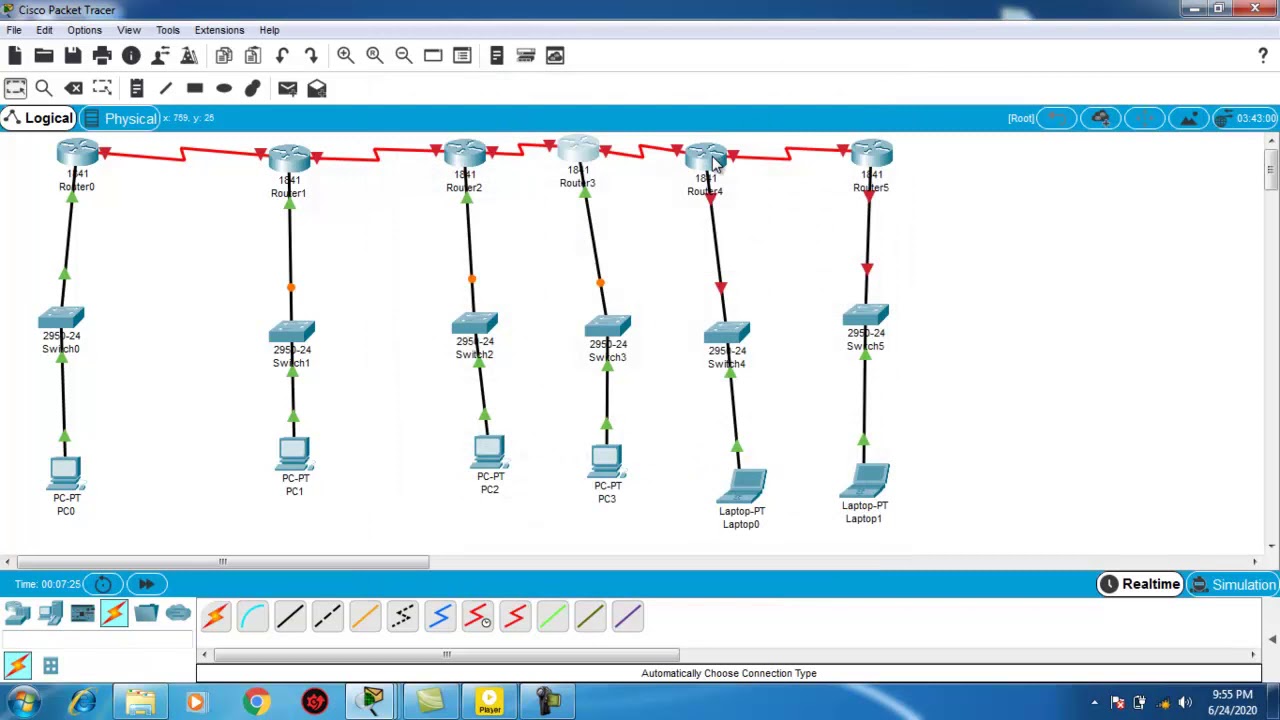Open Network Information icon
The height and width of the screenshot is (720, 1280).
tap(131, 56)
